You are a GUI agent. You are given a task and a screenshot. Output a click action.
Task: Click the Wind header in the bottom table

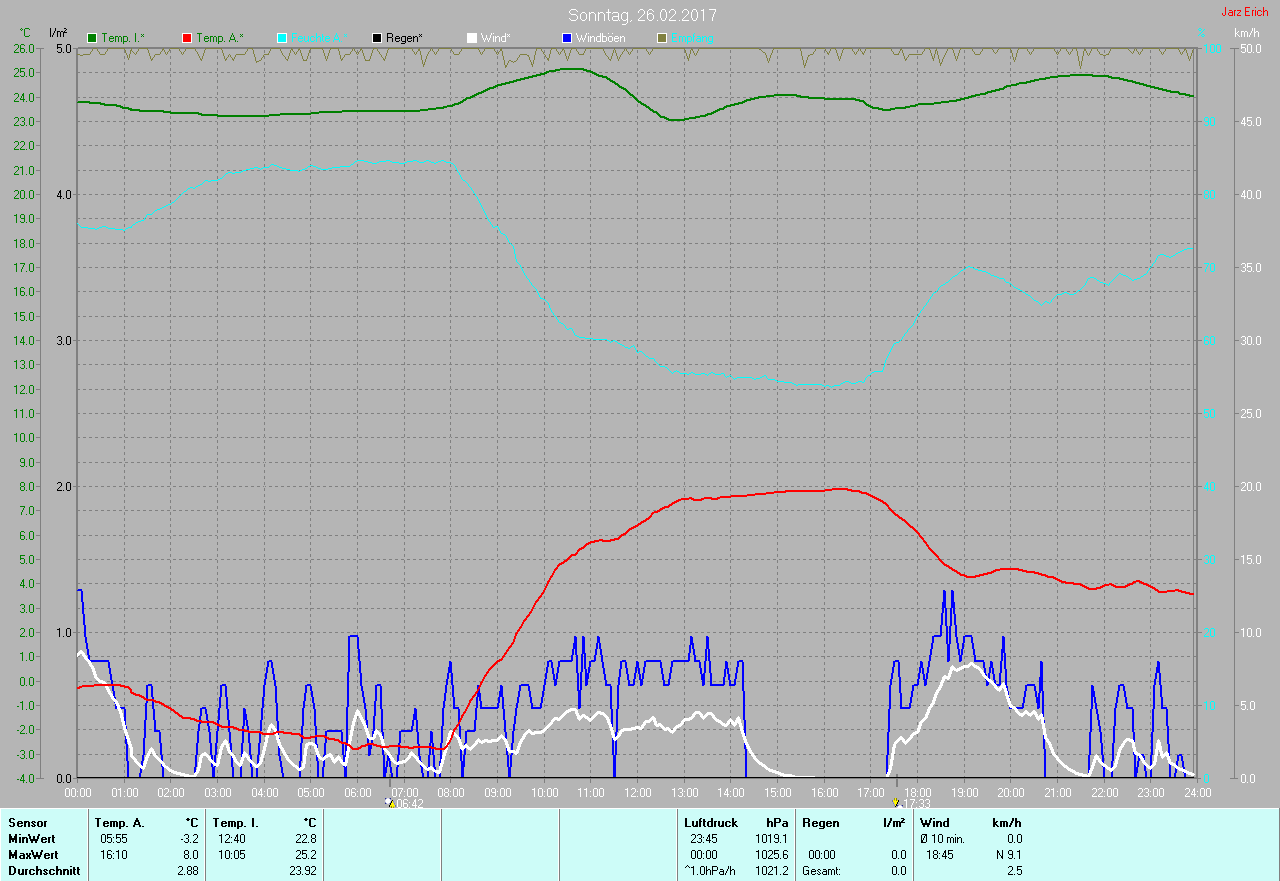[934, 822]
